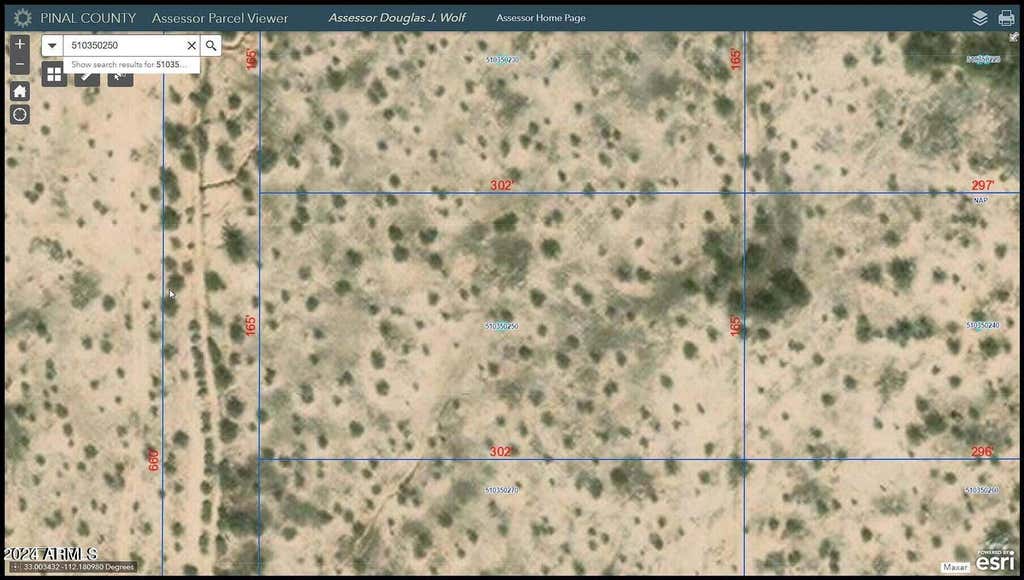Image resolution: width=1024 pixels, height=580 pixels.
Task: Choose 'Show search results for 51035...' suggestion
Action: click(x=131, y=65)
